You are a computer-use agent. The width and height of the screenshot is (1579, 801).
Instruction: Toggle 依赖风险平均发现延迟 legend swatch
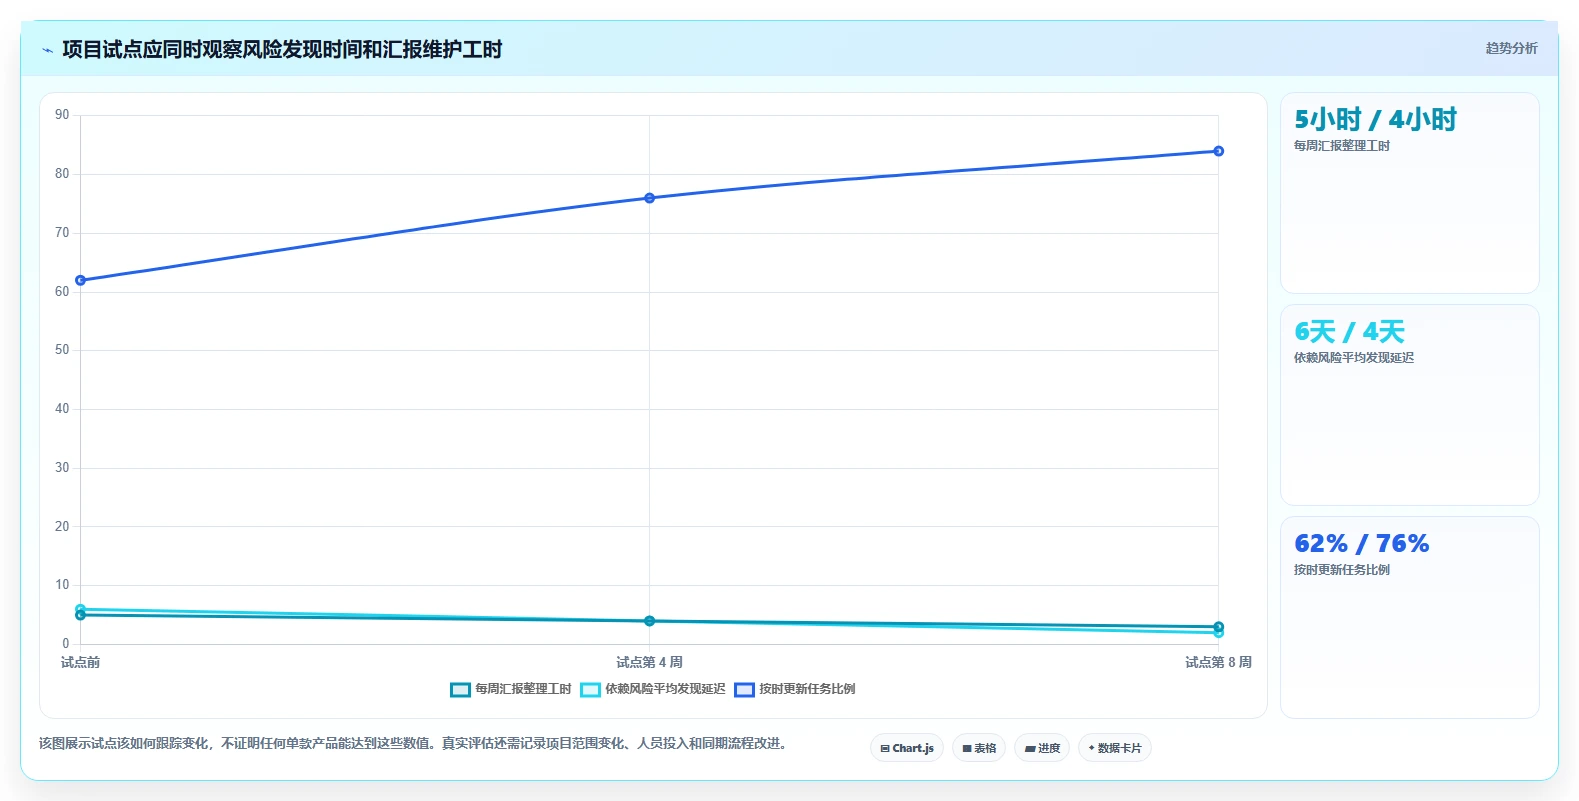pos(590,690)
